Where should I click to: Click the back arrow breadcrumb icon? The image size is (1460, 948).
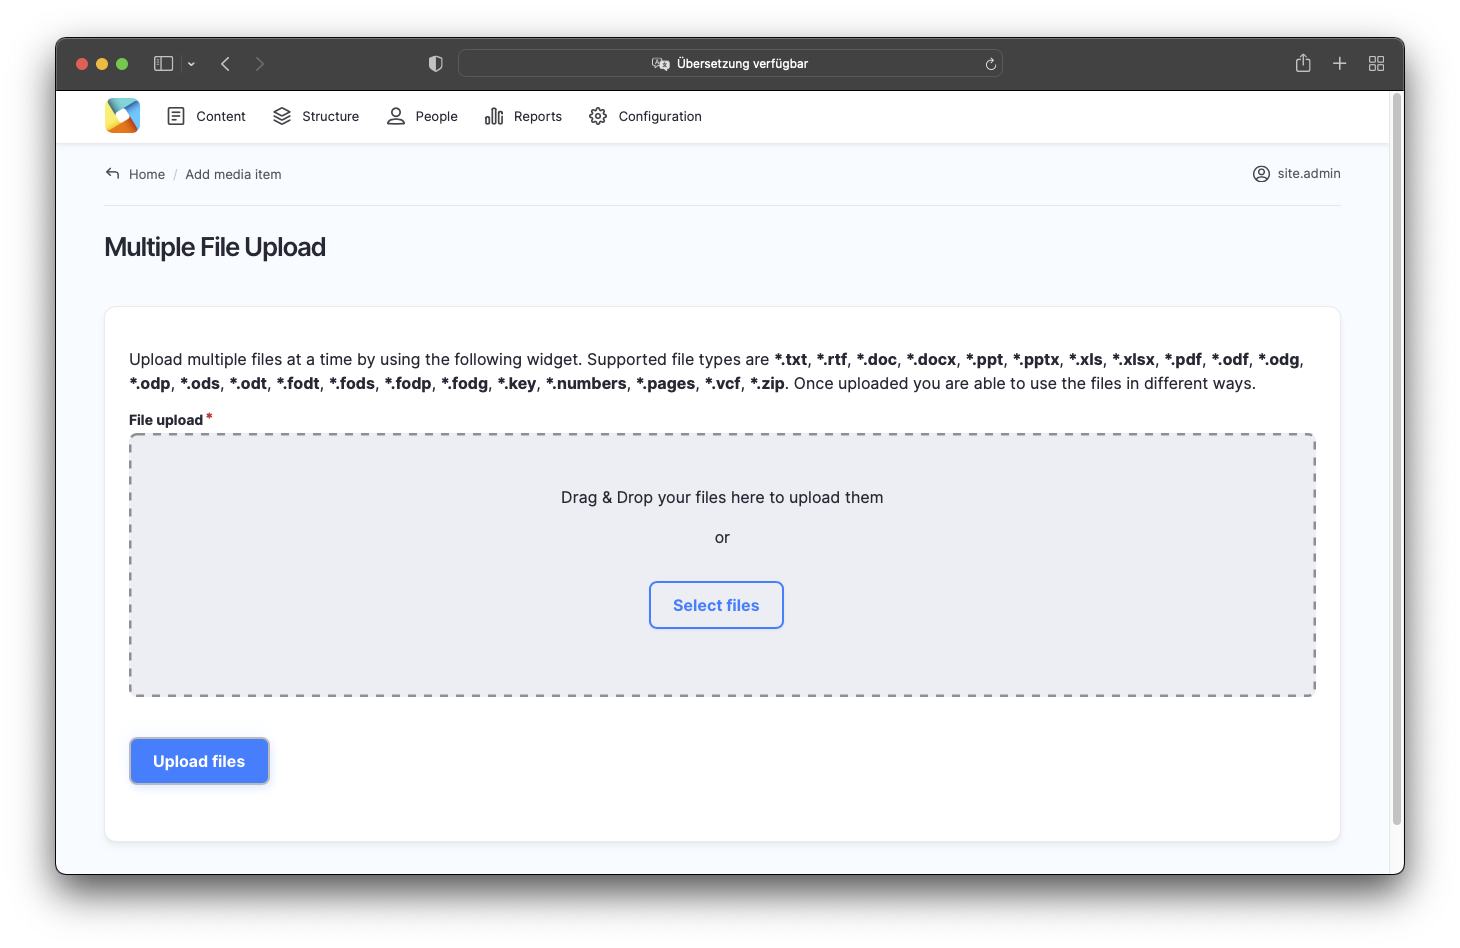coord(113,173)
